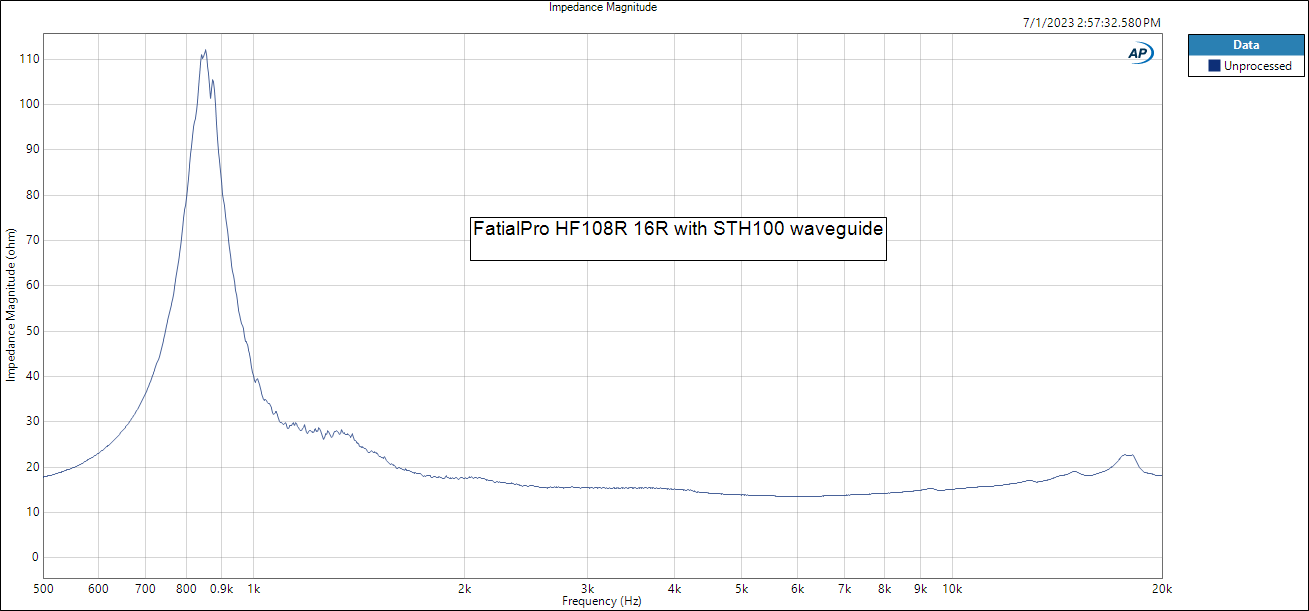Viewport: 1309px width, 611px height.
Task: Click the AP logo icon on graph
Action: [x=1140, y=54]
